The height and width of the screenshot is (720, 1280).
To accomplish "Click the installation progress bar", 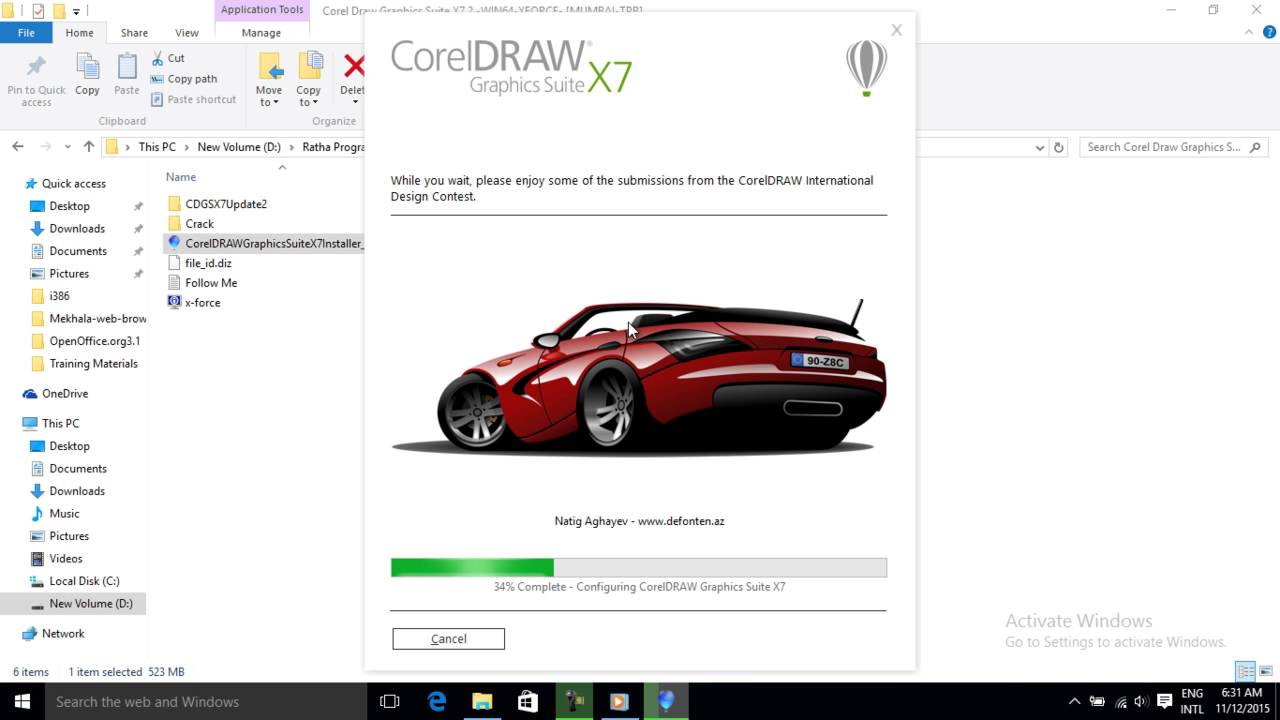I will (x=638, y=568).
